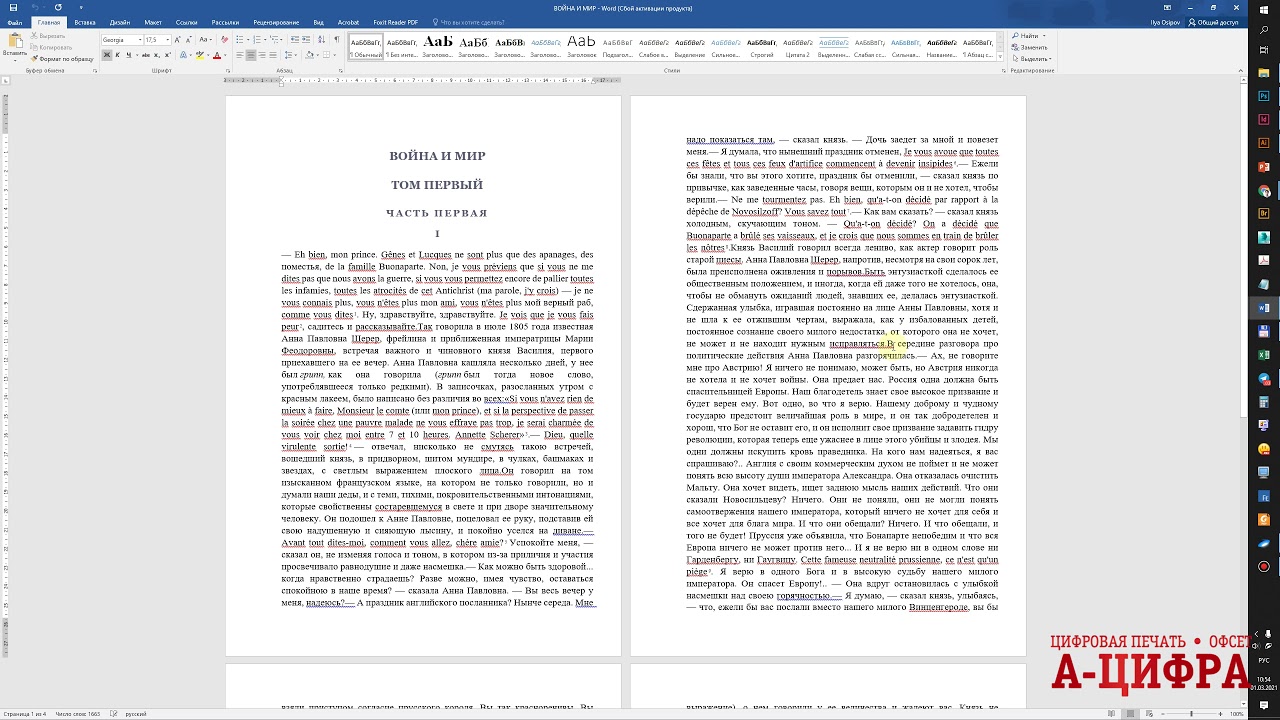Click Excel icon in the taskbar
This screenshot has width=1280, height=720.
pos(1264,354)
